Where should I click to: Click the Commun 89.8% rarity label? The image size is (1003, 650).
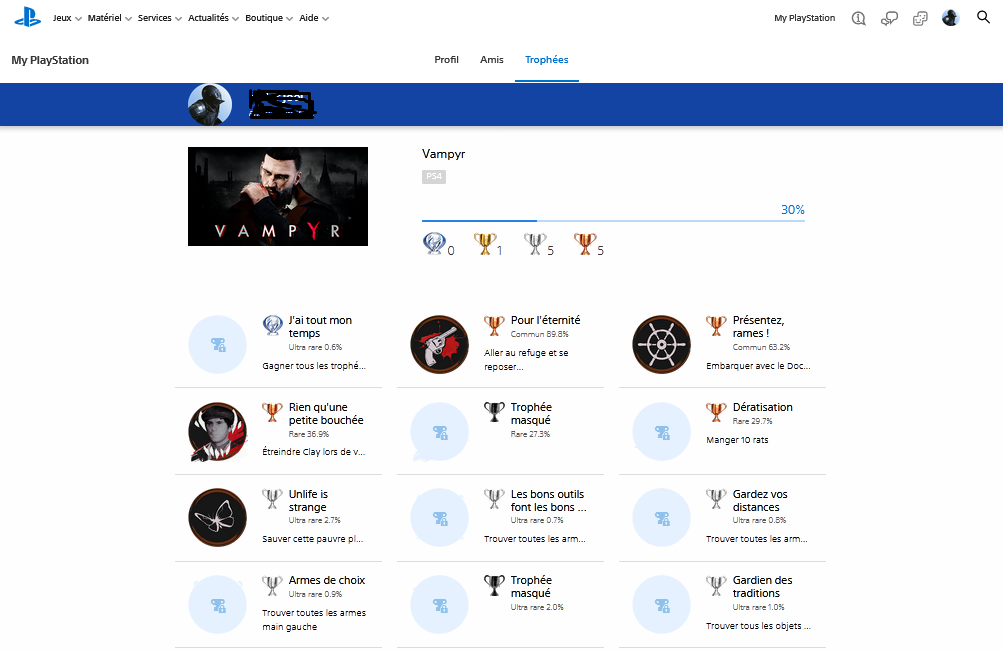coord(539,334)
